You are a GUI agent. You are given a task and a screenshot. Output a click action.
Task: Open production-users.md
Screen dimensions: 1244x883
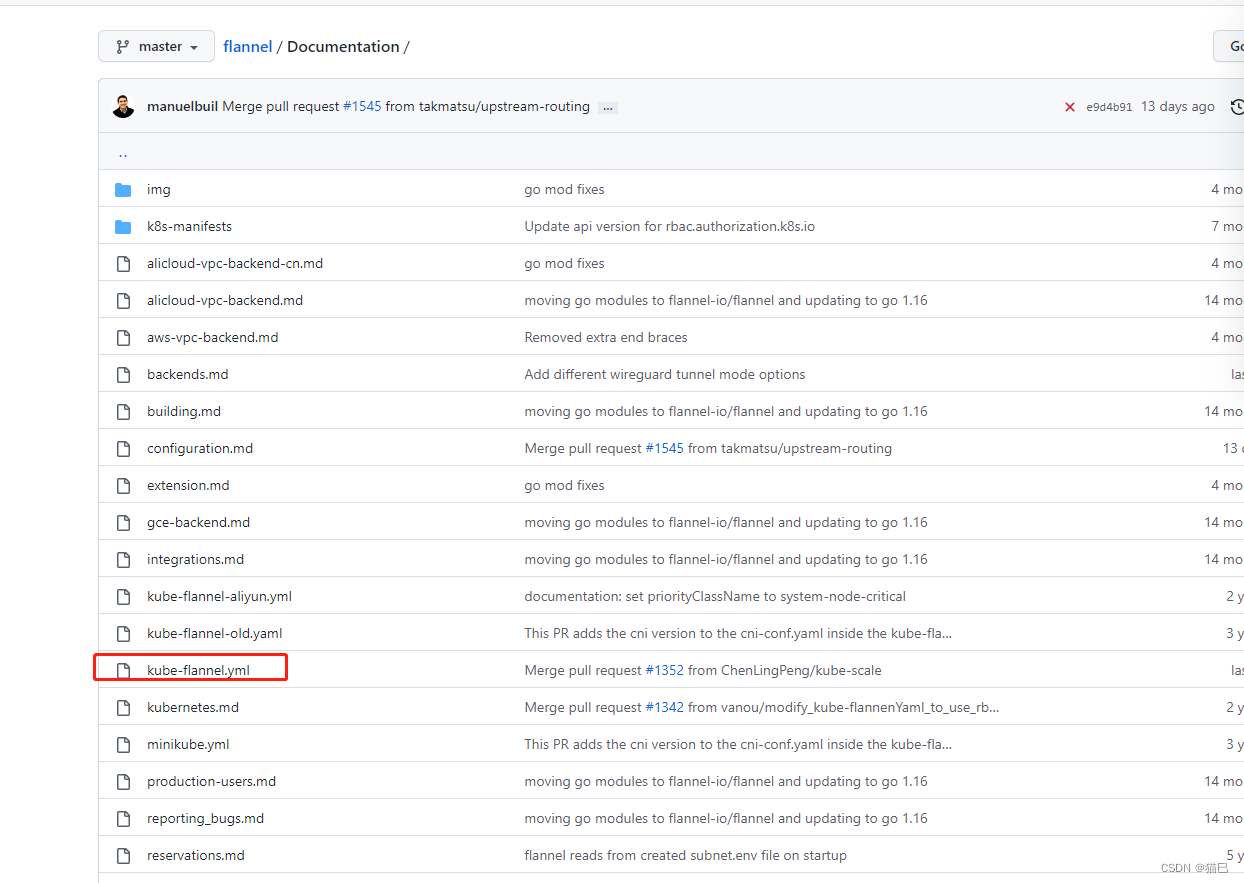click(211, 781)
